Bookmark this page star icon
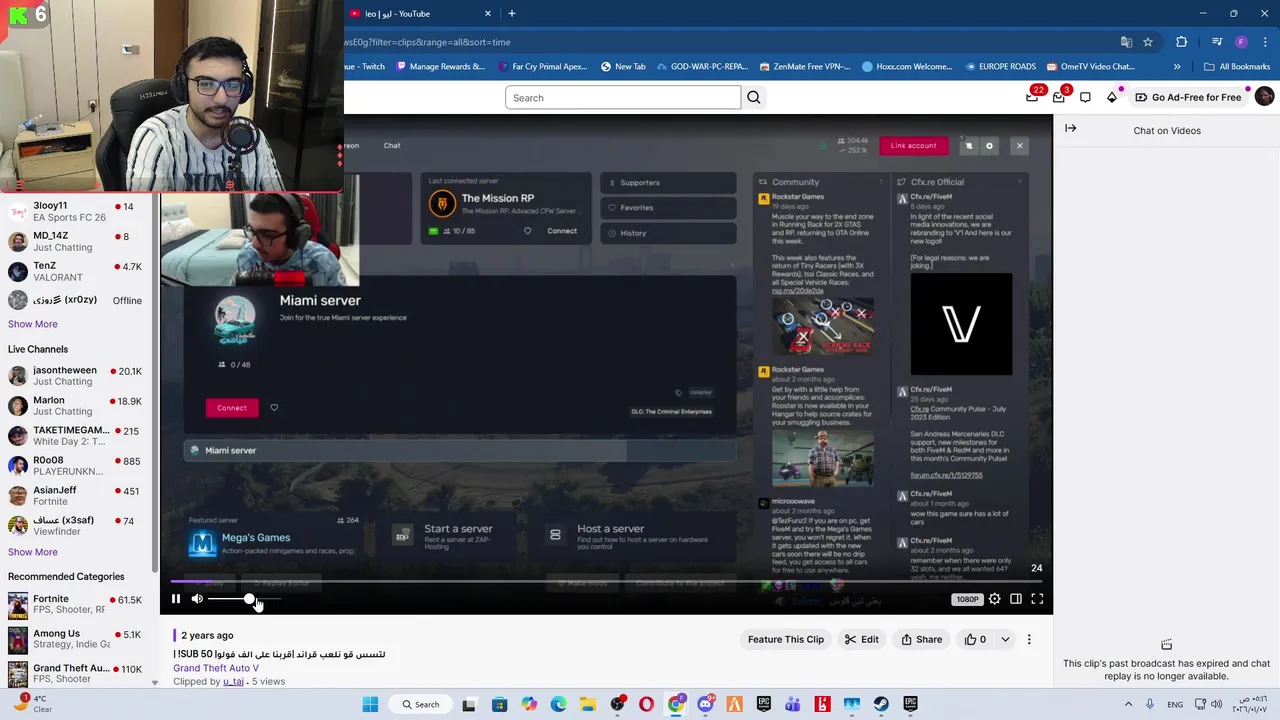The height and width of the screenshot is (720, 1280). (x=1148, y=42)
